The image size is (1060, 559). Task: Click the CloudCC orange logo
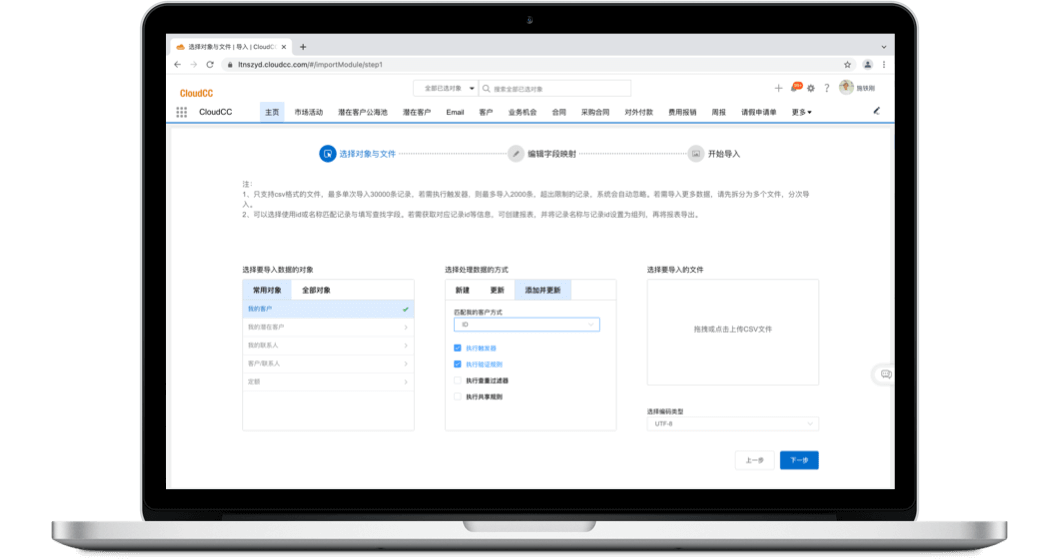(x=196, y=93)
